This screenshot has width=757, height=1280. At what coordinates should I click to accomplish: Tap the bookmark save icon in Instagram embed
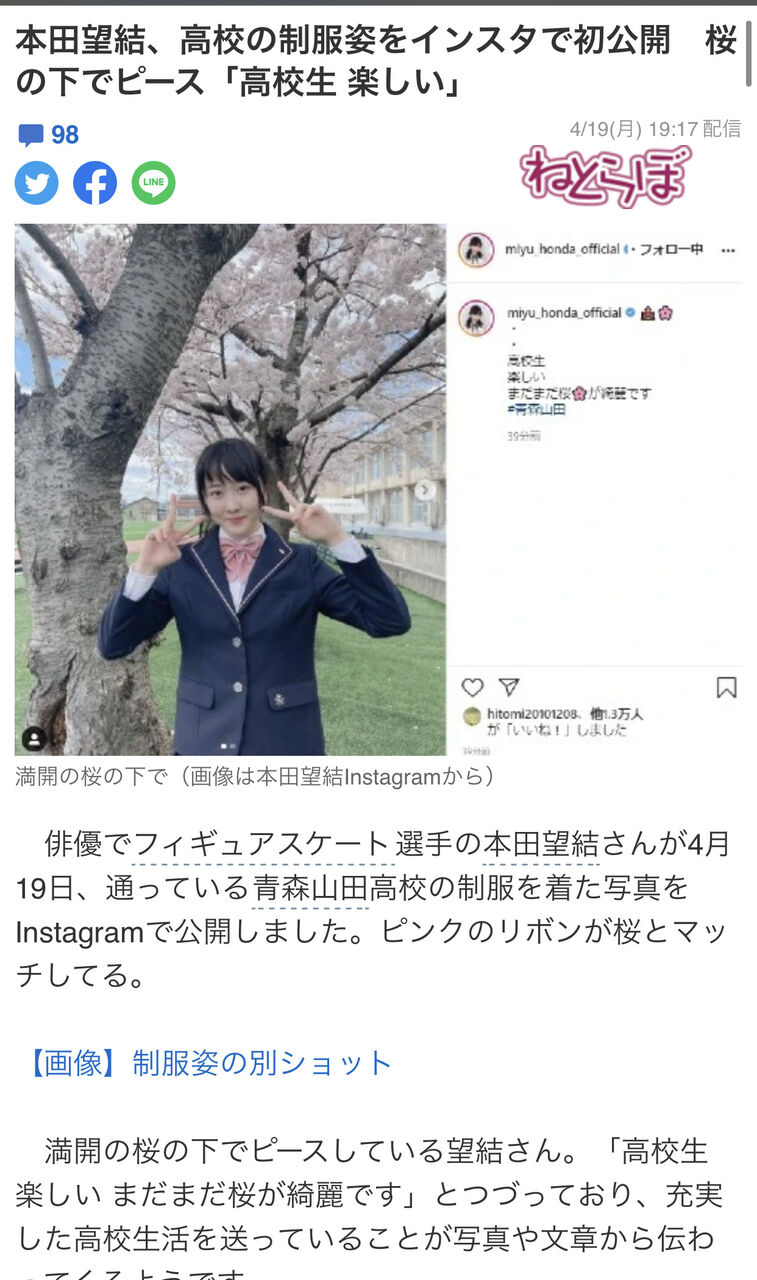[x=727, y=687]
